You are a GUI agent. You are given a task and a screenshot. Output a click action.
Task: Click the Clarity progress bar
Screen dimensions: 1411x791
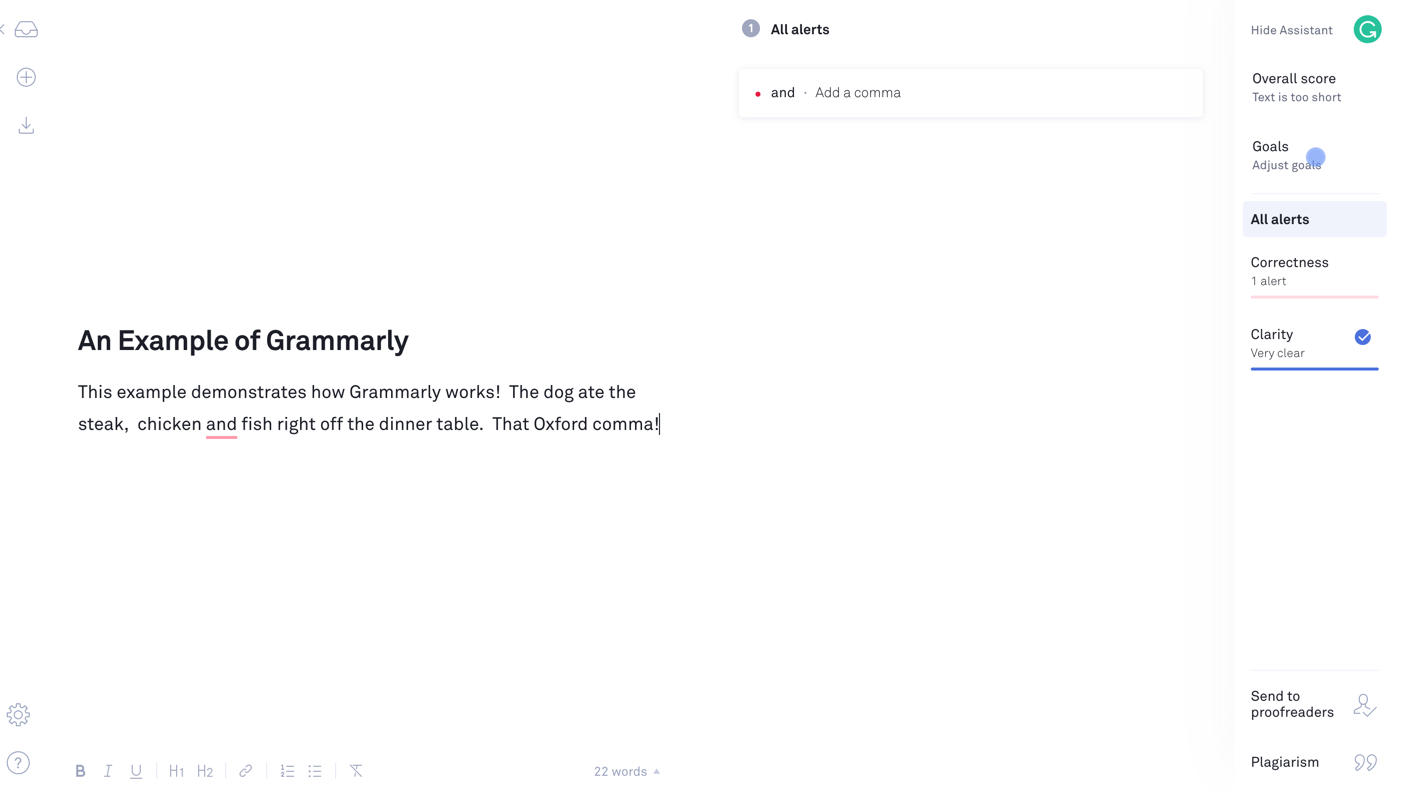1314,370
